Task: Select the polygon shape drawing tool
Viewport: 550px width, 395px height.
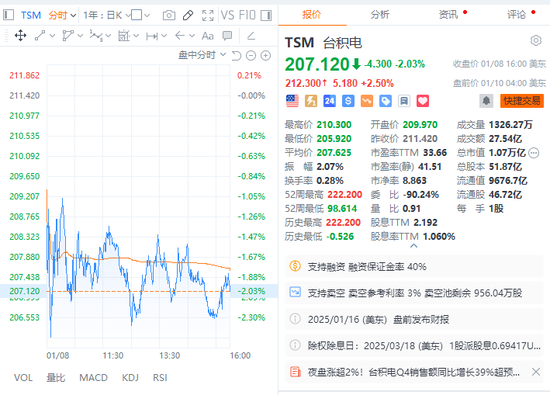Action: (68, 35)
